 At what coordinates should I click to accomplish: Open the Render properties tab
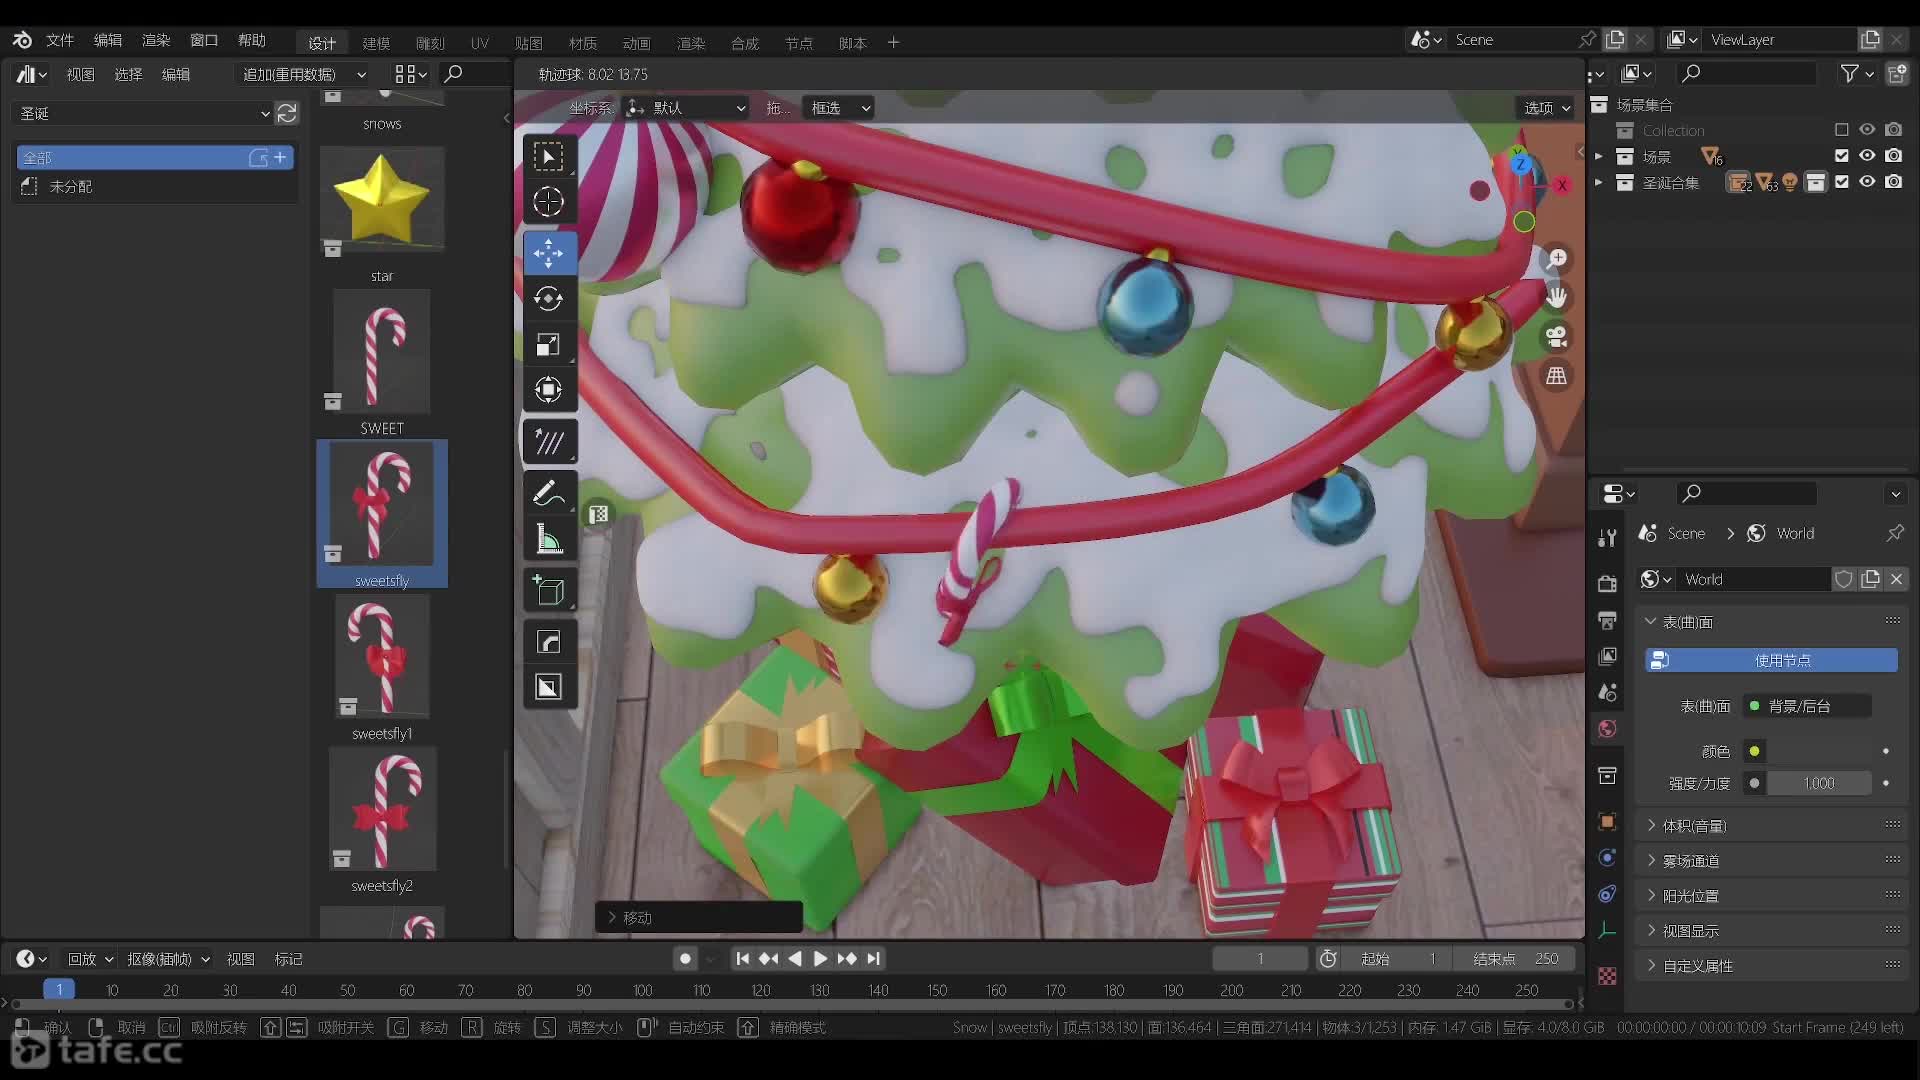point(1607,583)
